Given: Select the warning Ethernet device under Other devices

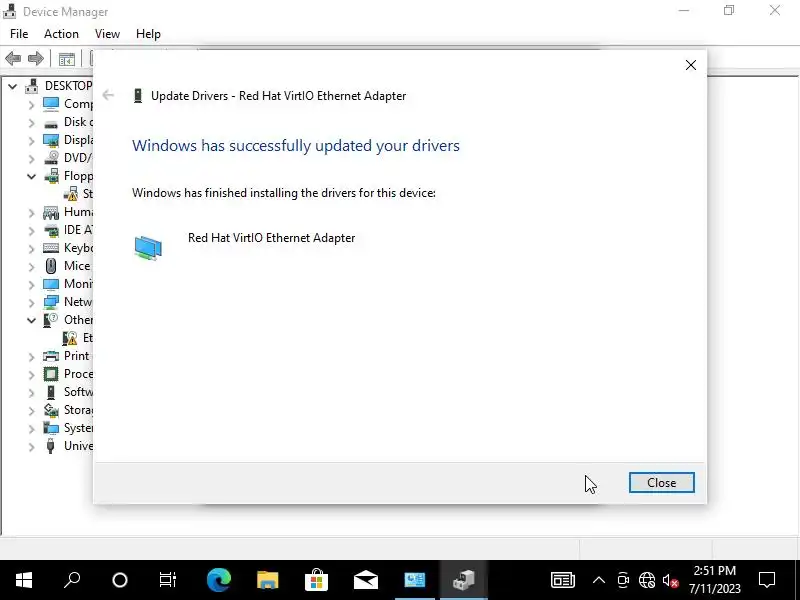Looking at the screenshot, I should coord(70,338).
